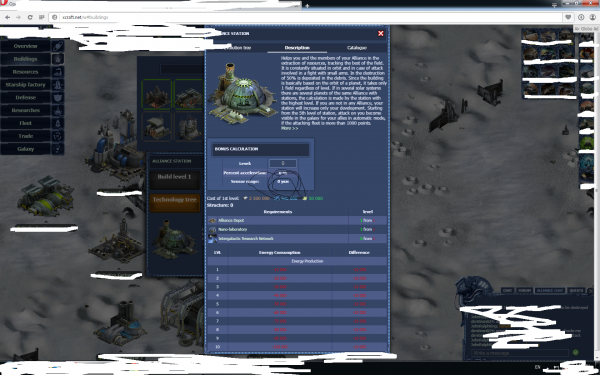Open the Alliance Chat tab
The width and height of the screenshot is (600, 375).
(549, 290)
